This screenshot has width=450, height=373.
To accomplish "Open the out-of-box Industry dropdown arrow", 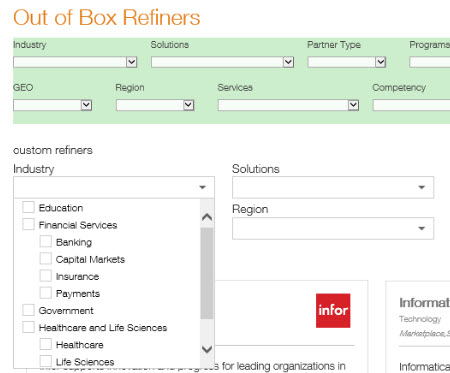I will tap(132, 62).
